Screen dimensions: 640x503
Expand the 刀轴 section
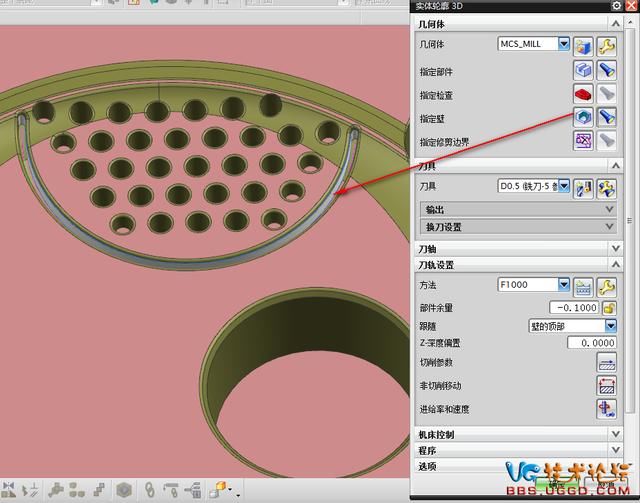(x=616, y=248)
